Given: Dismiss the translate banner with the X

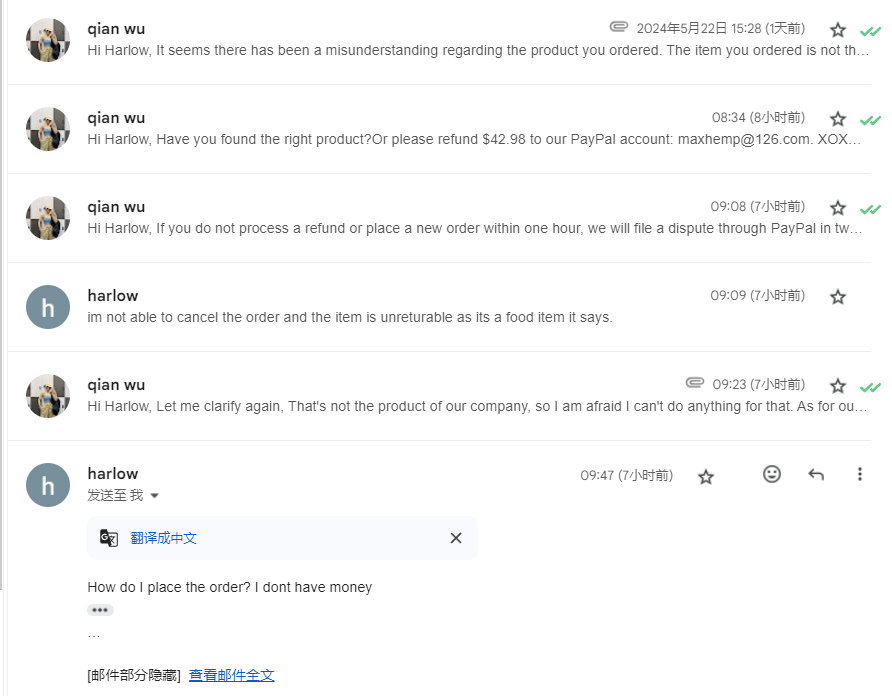Looking at the screenshot, I should pos(456,538).
